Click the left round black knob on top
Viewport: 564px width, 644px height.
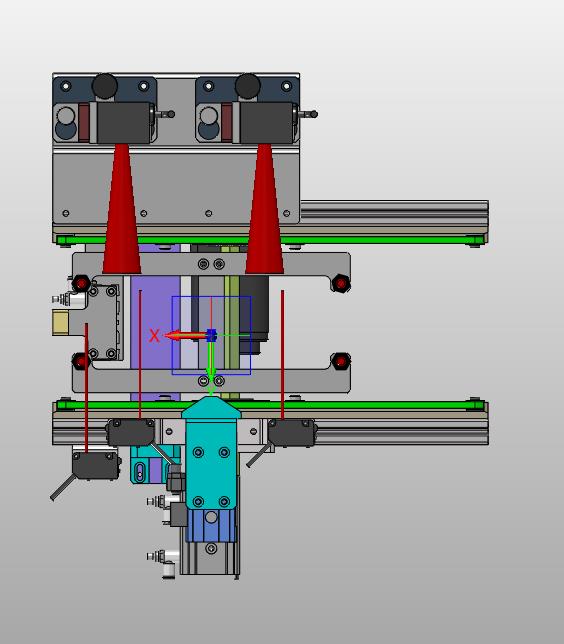click(x=105, y=86)
